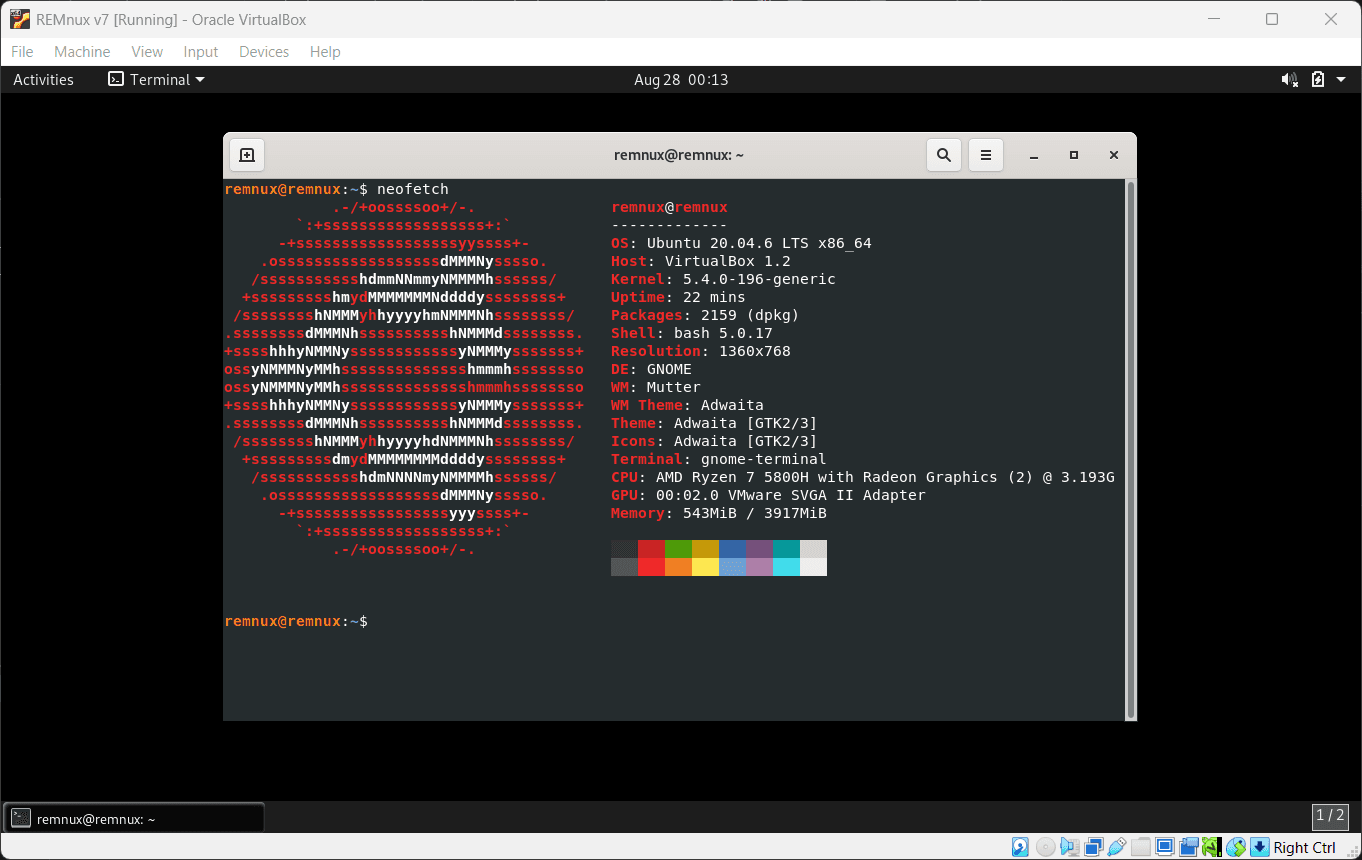Click the Host: VirtualBox 1.2 line
Image resolution: width=1362 pixels, height=860 pixels.
pyautogui.click(x=701, y=261)
